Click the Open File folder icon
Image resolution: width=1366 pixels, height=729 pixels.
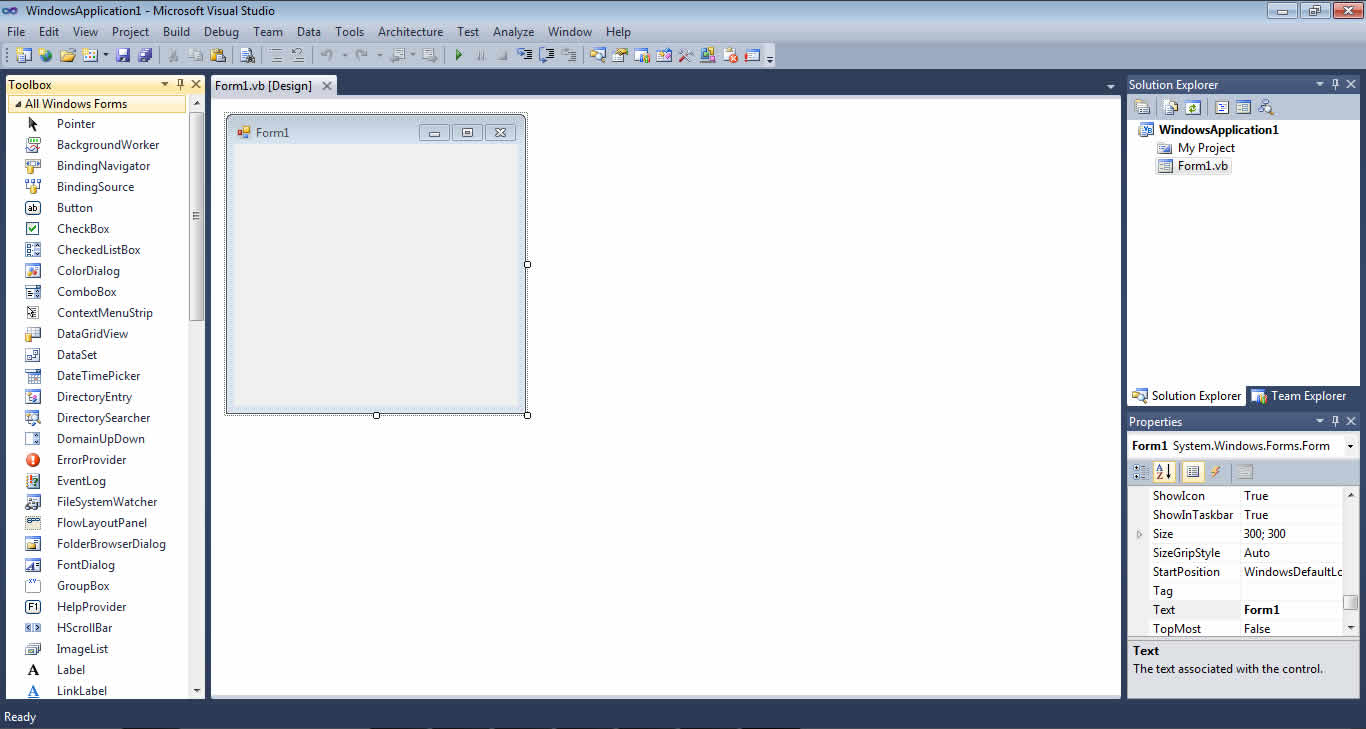(67, 56)
